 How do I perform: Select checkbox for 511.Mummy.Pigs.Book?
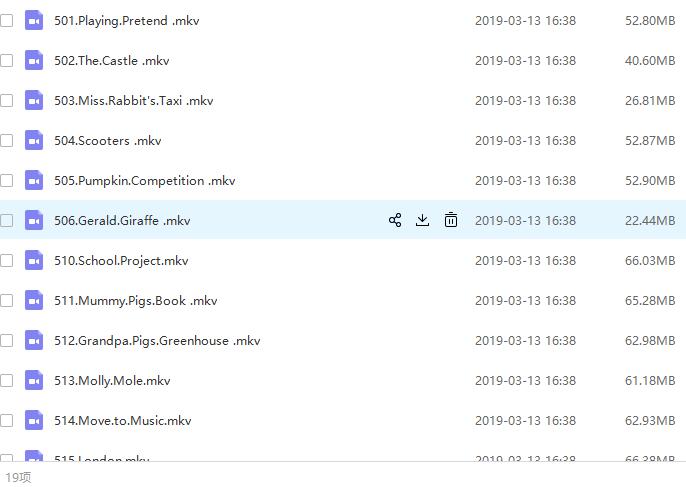pyautogui.click(x=6, y=301)
